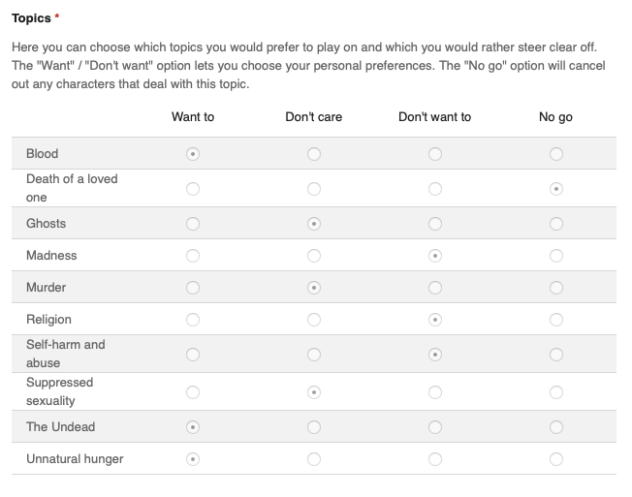Select "Want to" for Ghosts
Viewport: 632px width, 497px height.
coord(193,223)
